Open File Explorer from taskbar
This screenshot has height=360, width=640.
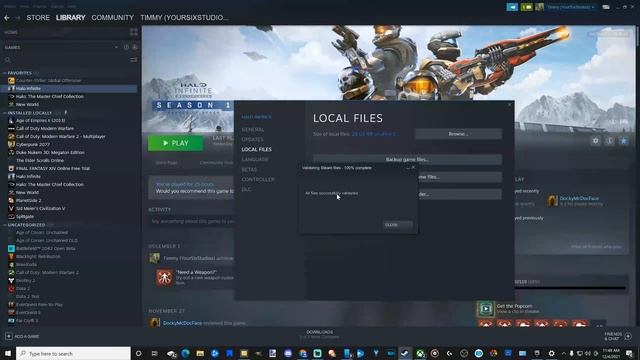point(200,353)
